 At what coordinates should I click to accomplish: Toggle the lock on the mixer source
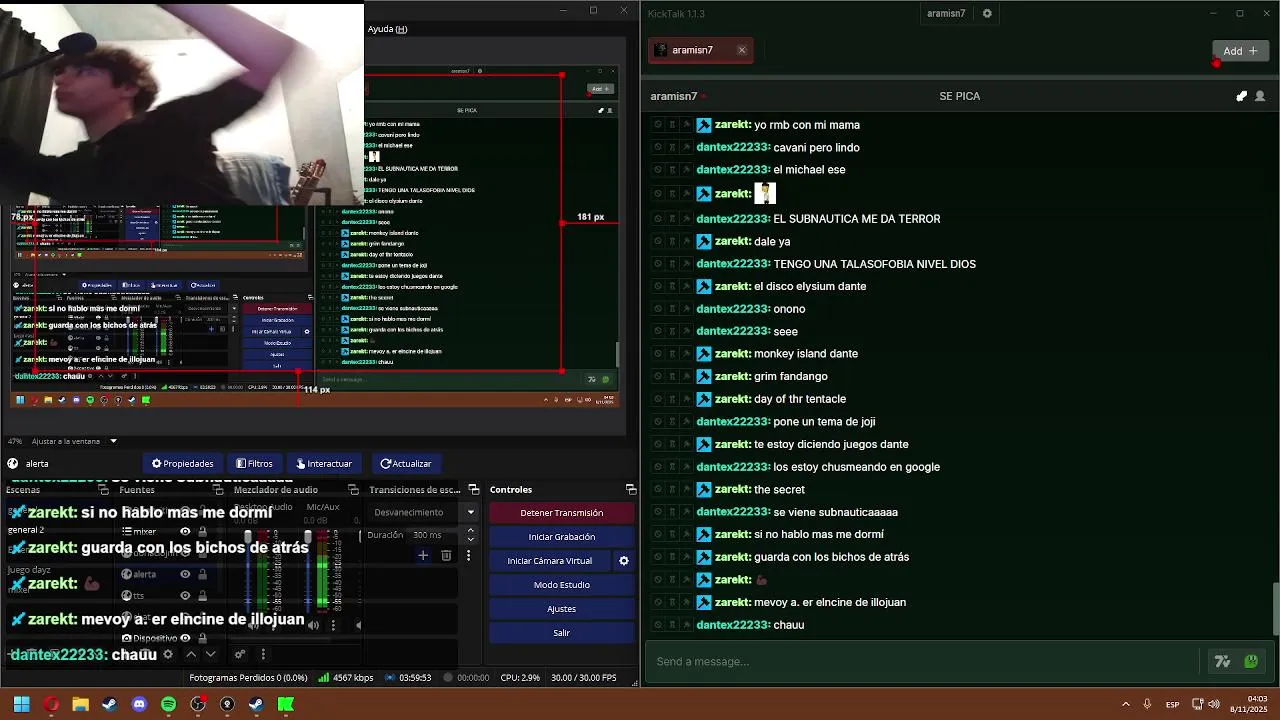[202, 532]
